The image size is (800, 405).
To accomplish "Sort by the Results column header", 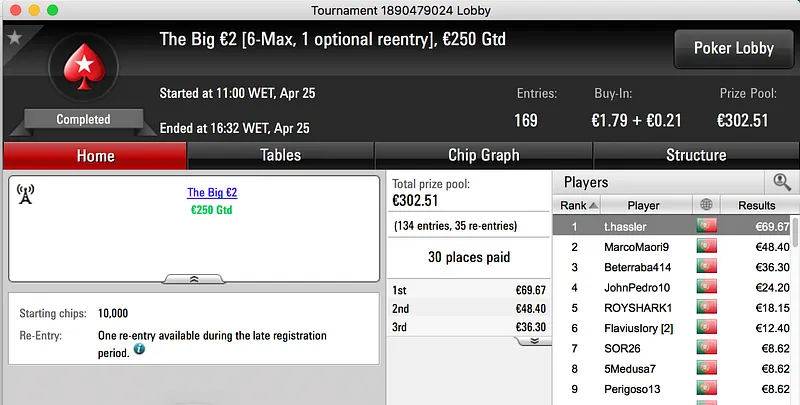I will click(x=757, y=205).
